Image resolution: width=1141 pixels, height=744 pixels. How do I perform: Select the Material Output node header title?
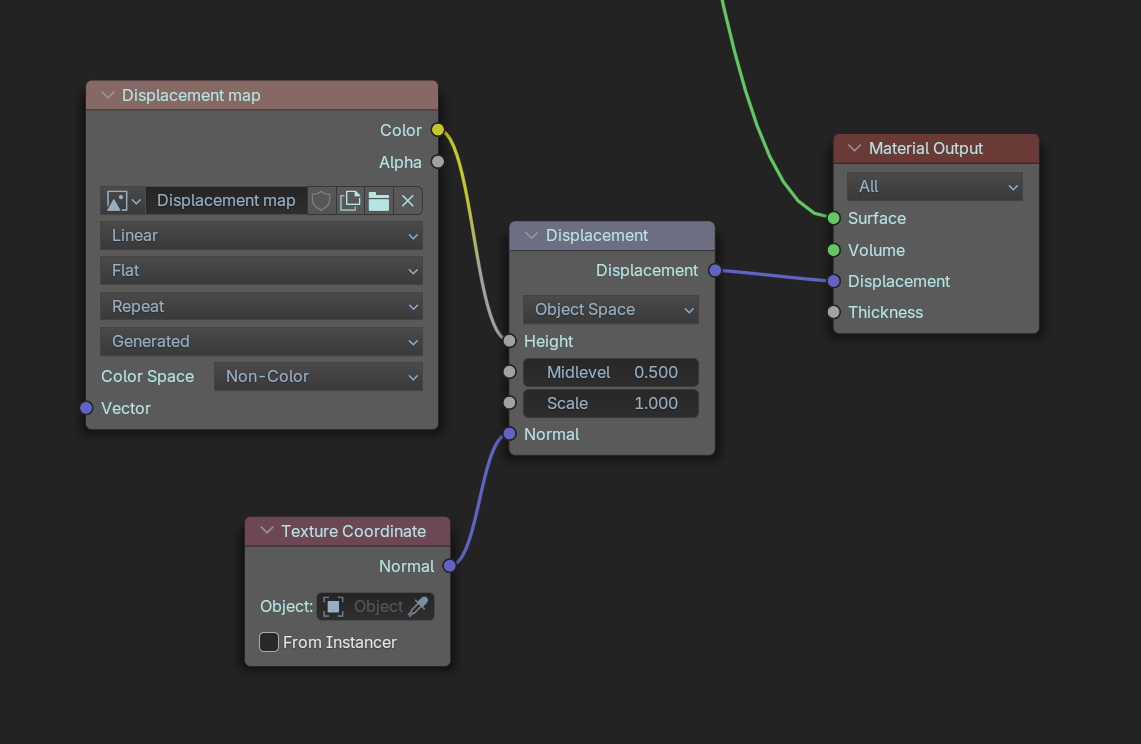tap(926, 149)
